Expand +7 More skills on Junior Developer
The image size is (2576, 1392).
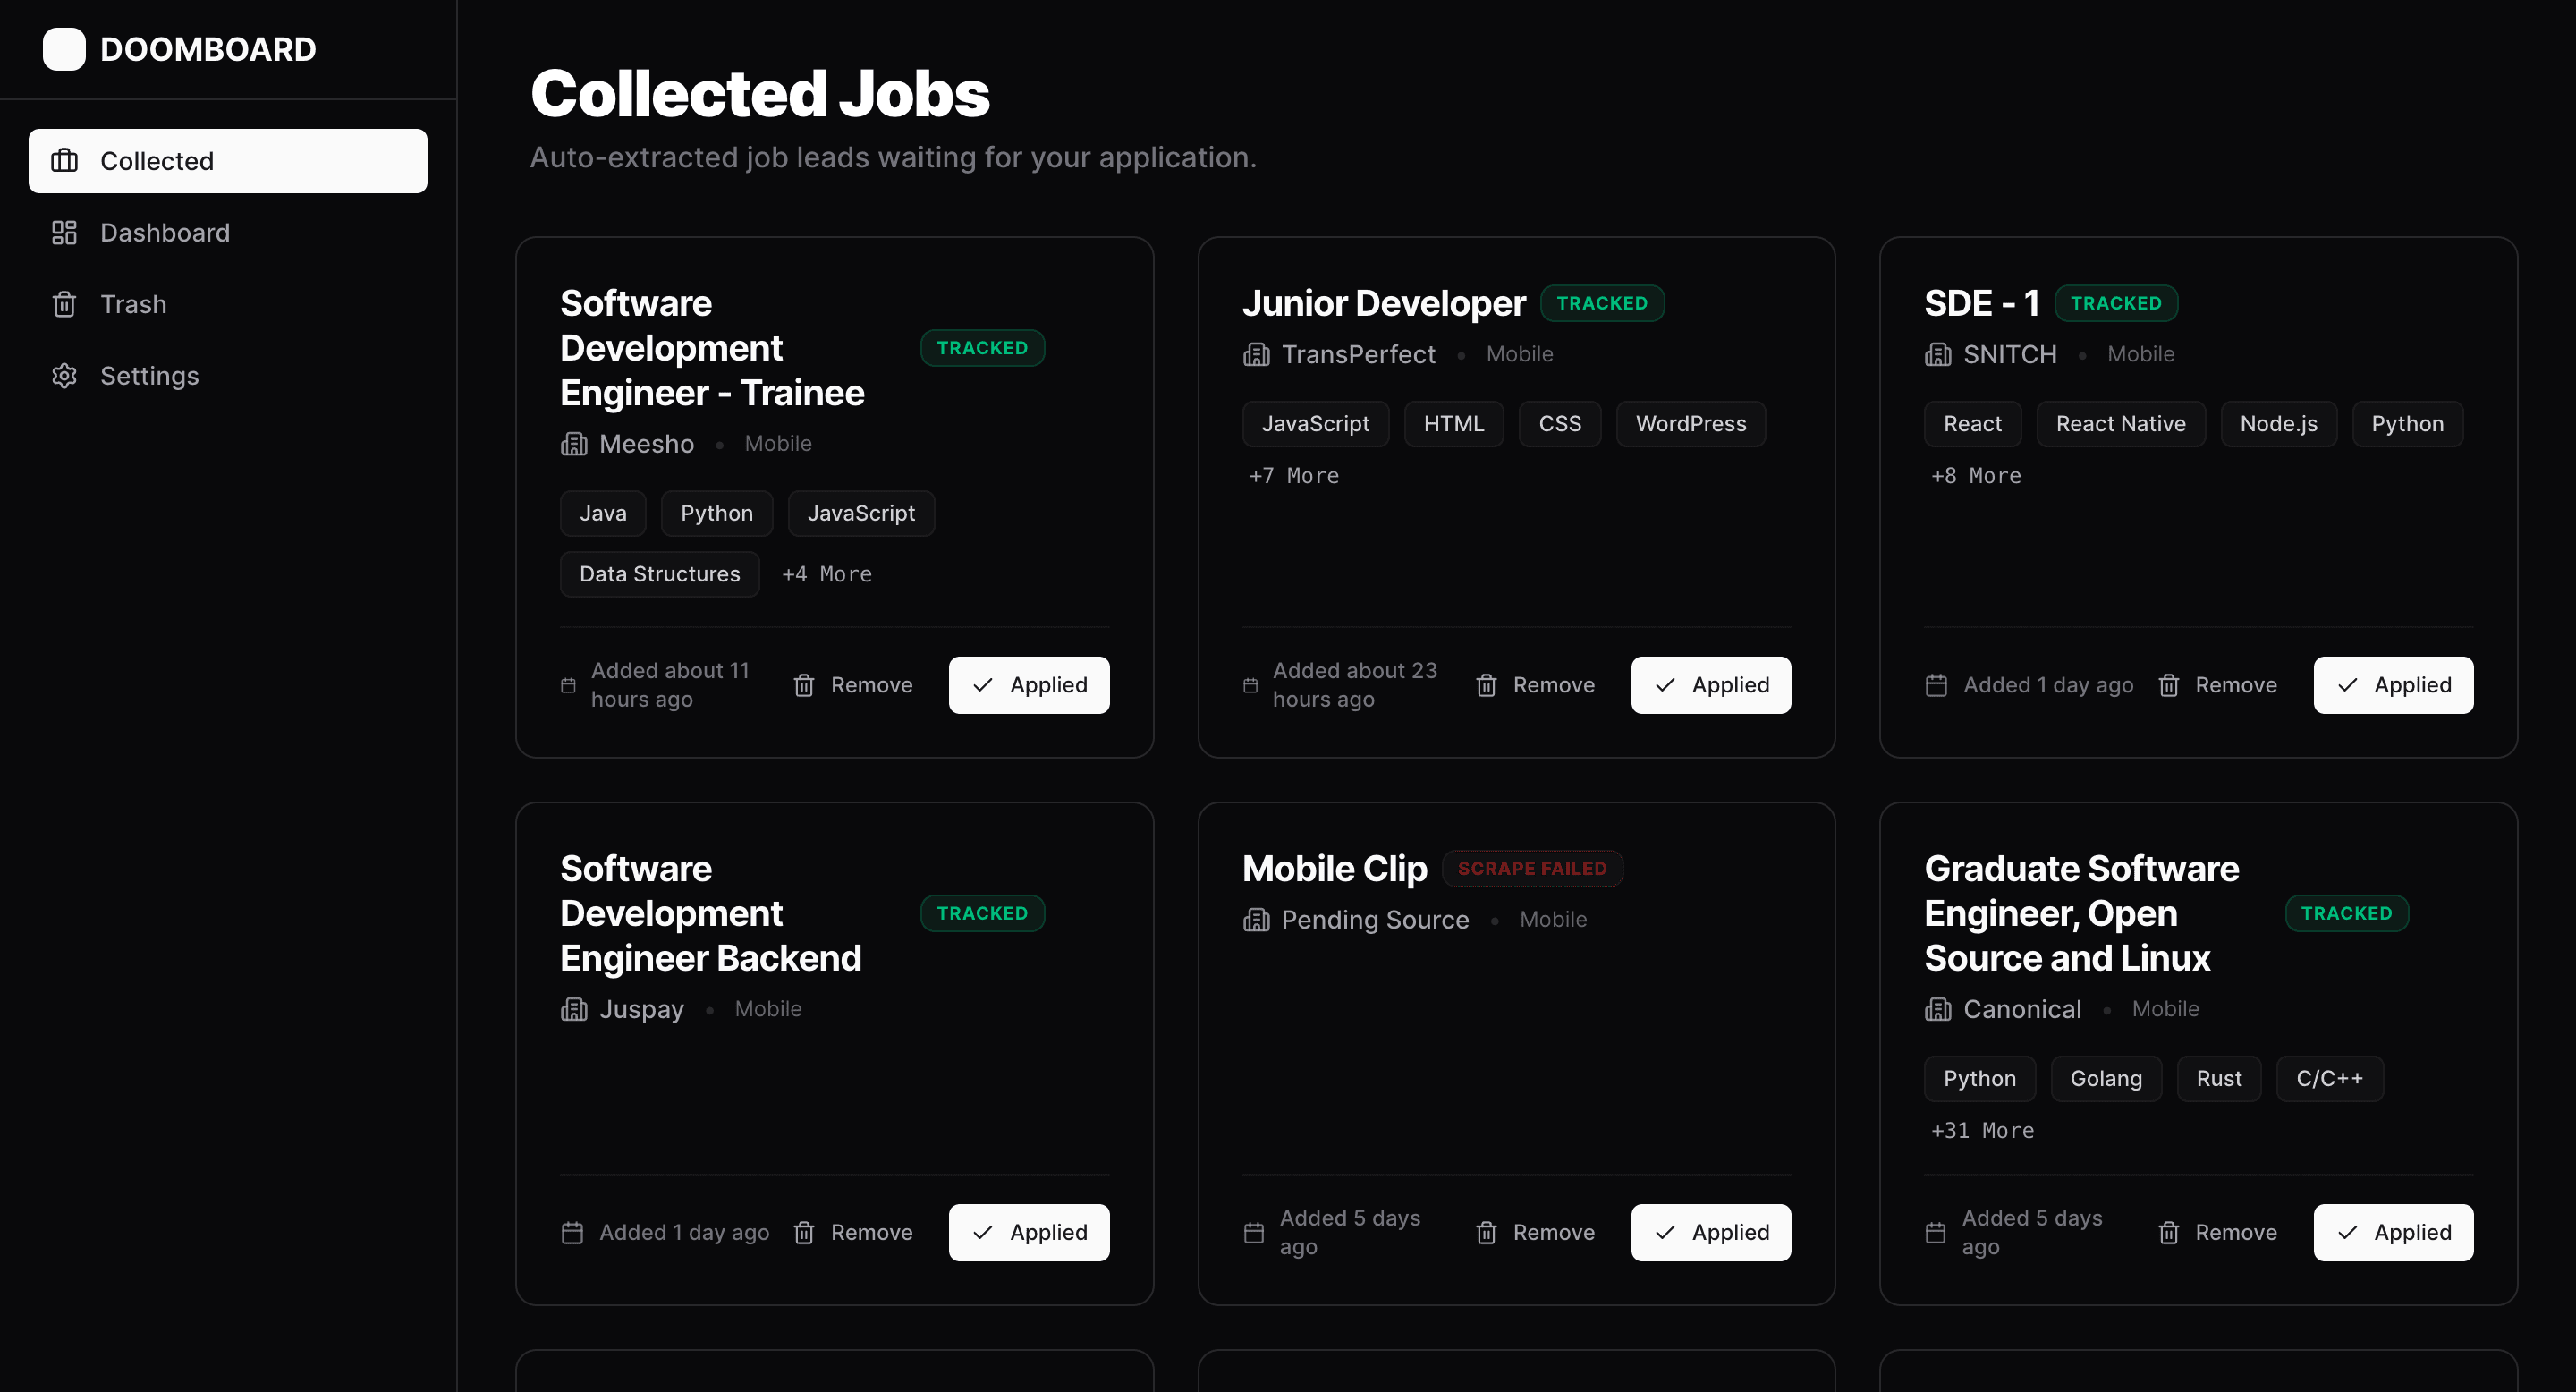coord(1293,476)
